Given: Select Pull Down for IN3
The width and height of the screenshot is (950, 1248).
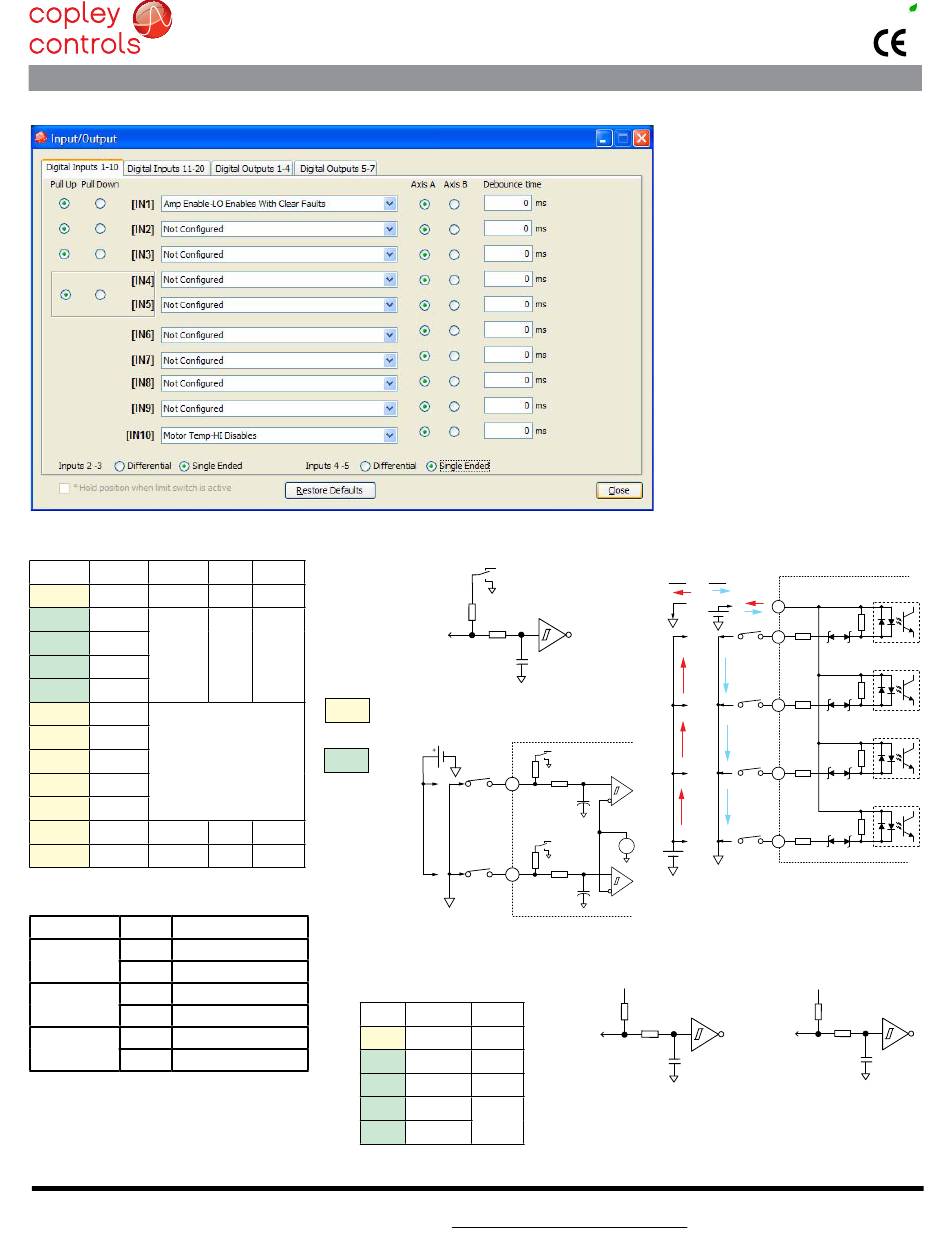Looking at the screenshot, I should click(99, 254).
